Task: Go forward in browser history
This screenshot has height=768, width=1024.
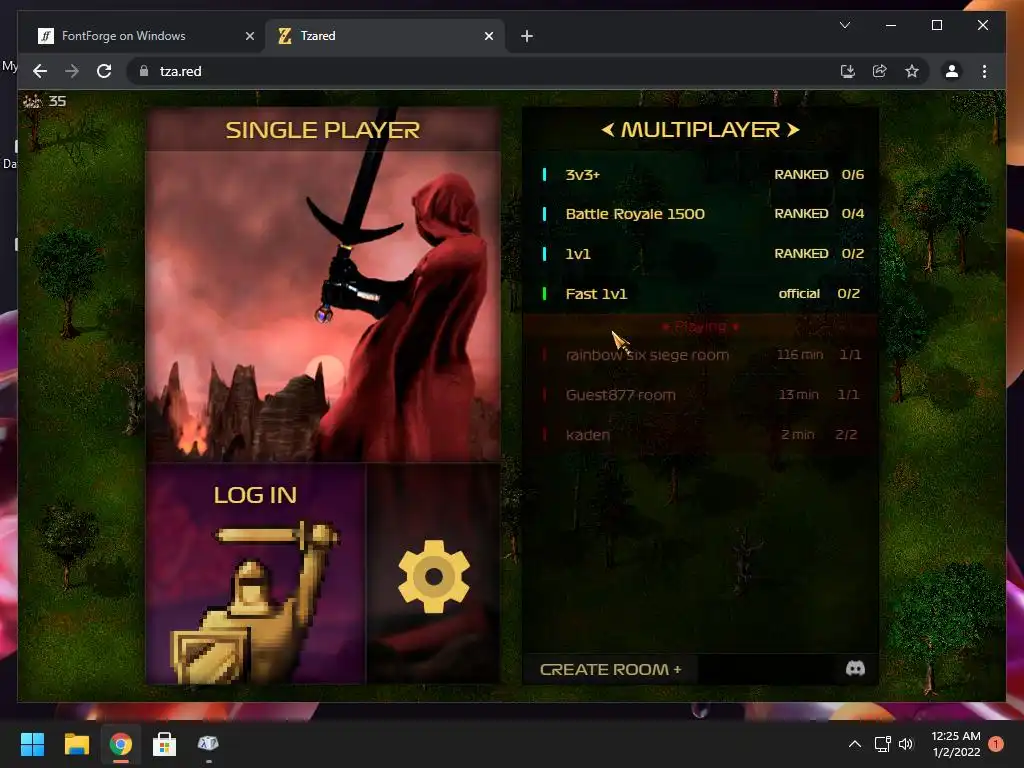Action: (72, 71)
